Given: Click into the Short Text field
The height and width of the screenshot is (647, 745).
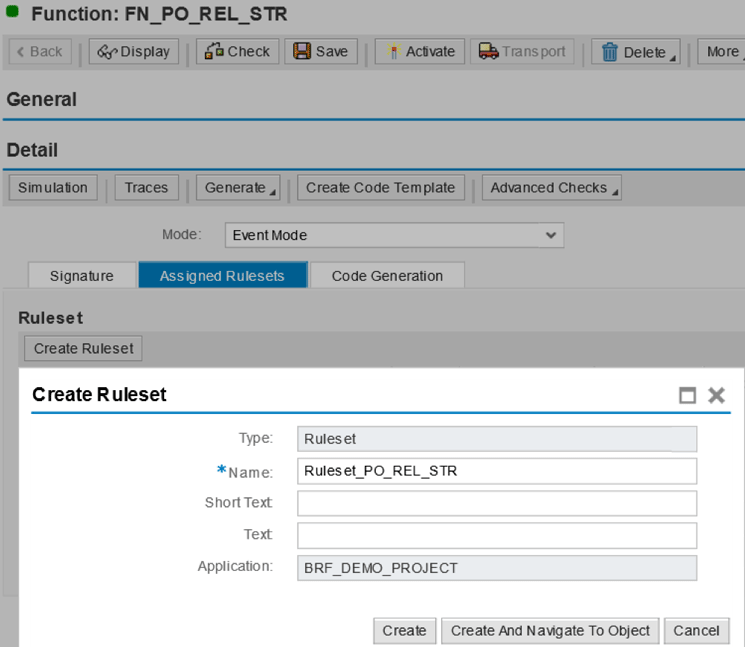Looking at the screenshot, I should click(x=497, y=503).
